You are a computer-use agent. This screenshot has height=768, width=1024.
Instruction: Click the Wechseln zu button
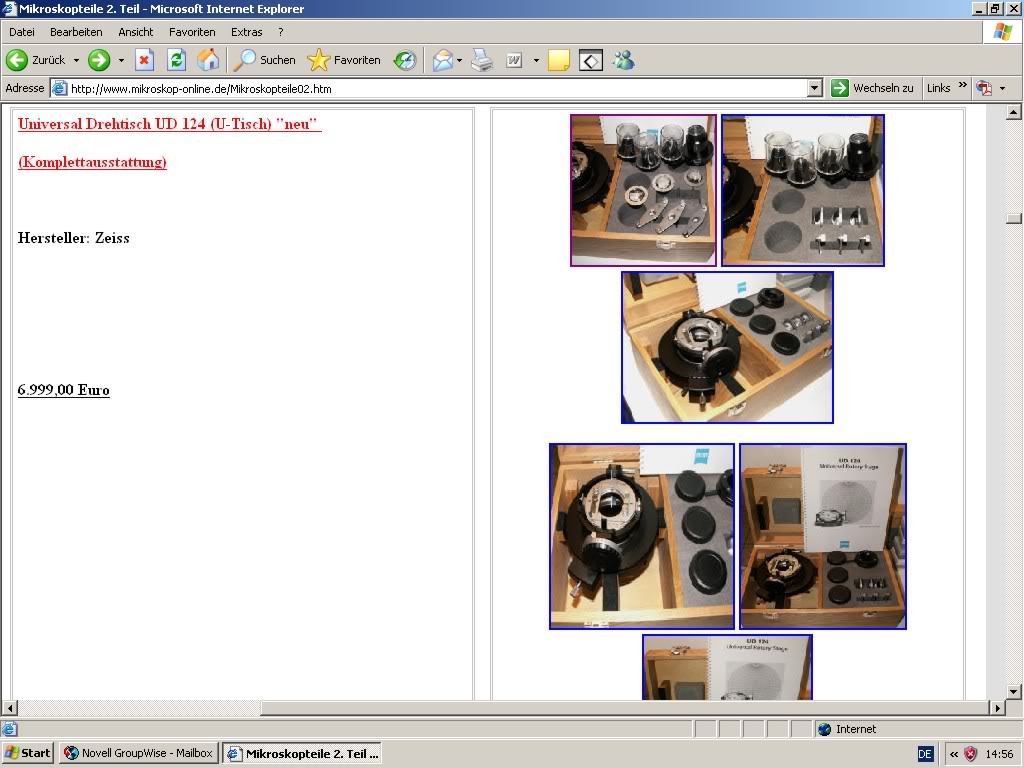pos(873,88)
